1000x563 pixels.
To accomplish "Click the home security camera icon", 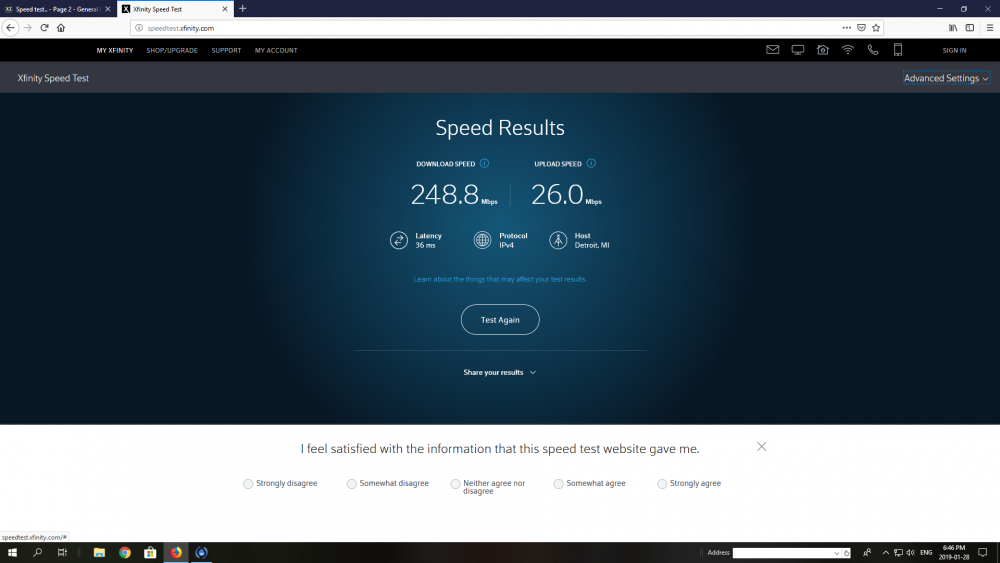I will 822,50.
